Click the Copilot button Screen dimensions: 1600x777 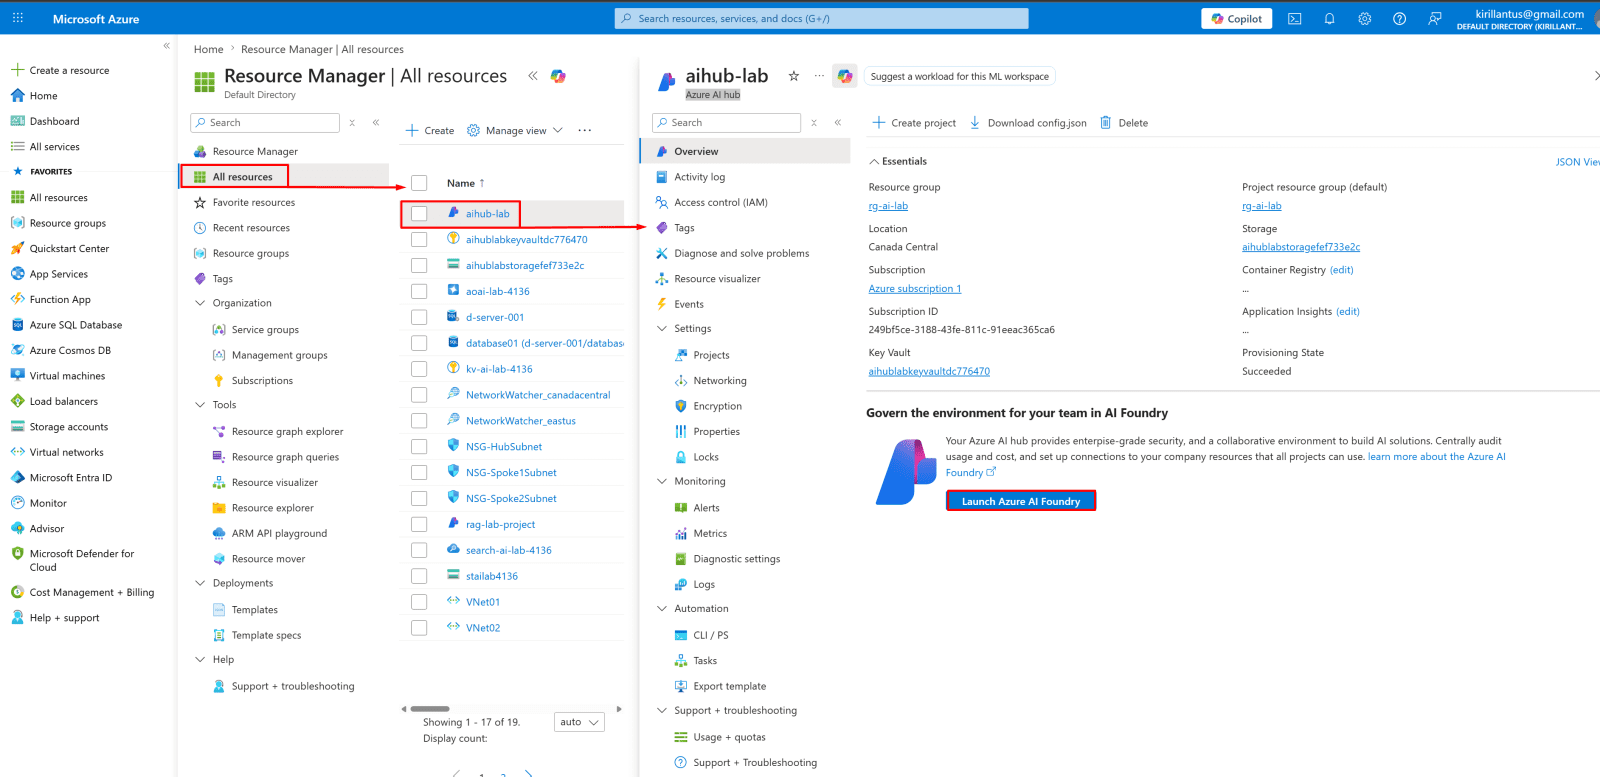[x=1237, y=18]
